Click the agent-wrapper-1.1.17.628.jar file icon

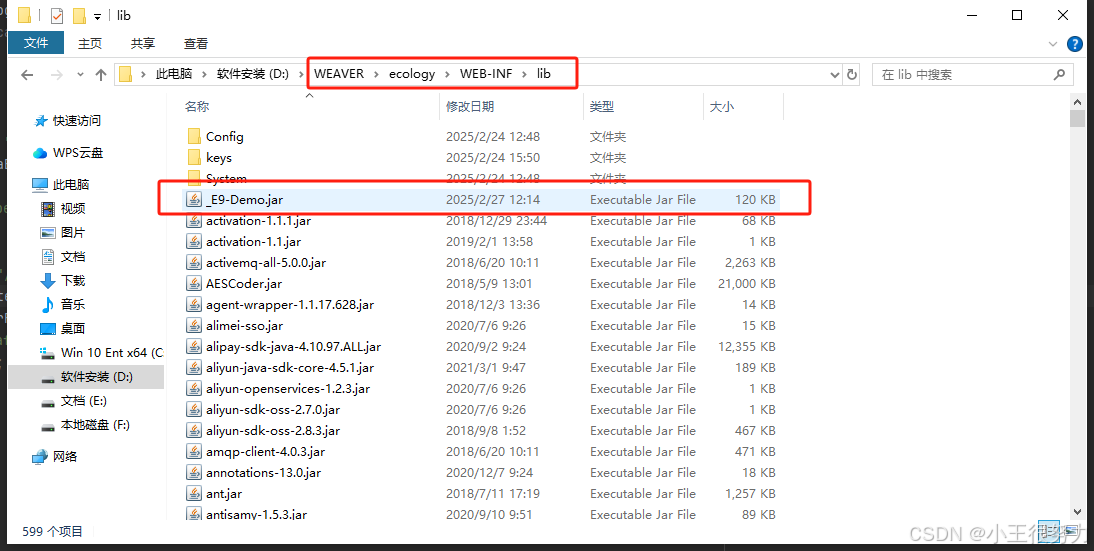194,304
